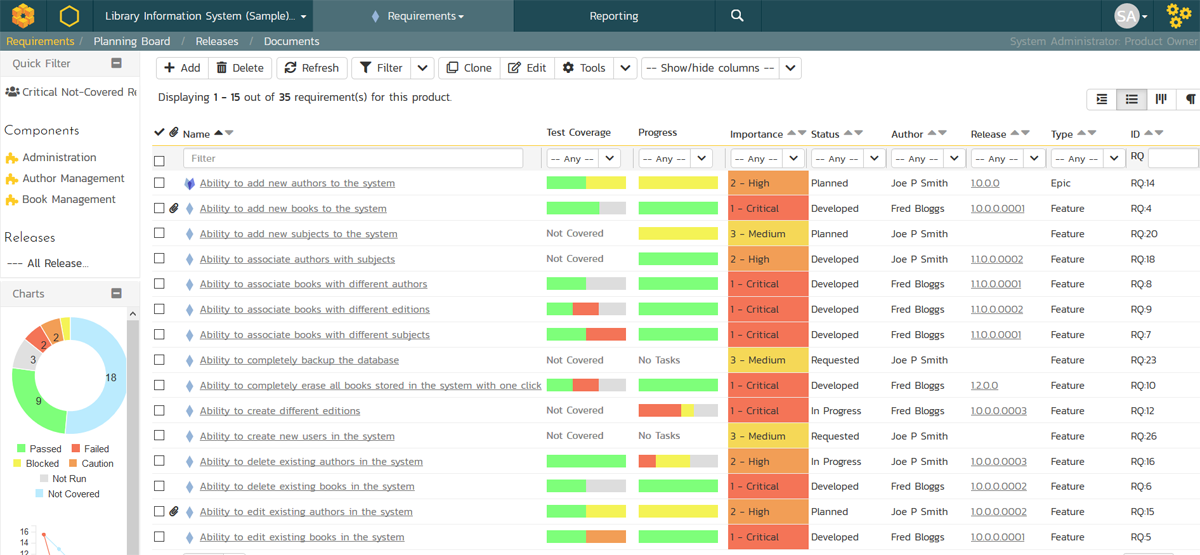The image size is (1200, 555).
Task: Open the yellow hexagon workspace icon
Action: tap(69, 16)
